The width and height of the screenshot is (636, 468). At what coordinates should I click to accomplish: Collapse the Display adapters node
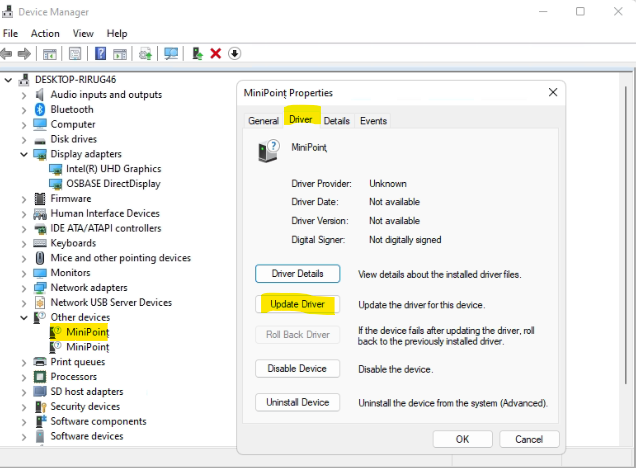click(24, 155)
